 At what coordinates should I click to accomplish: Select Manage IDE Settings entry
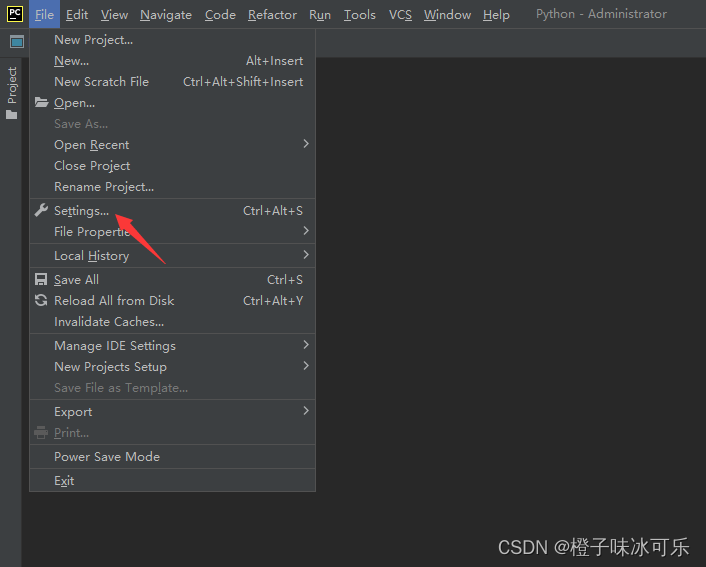click(x=172, y=345)
